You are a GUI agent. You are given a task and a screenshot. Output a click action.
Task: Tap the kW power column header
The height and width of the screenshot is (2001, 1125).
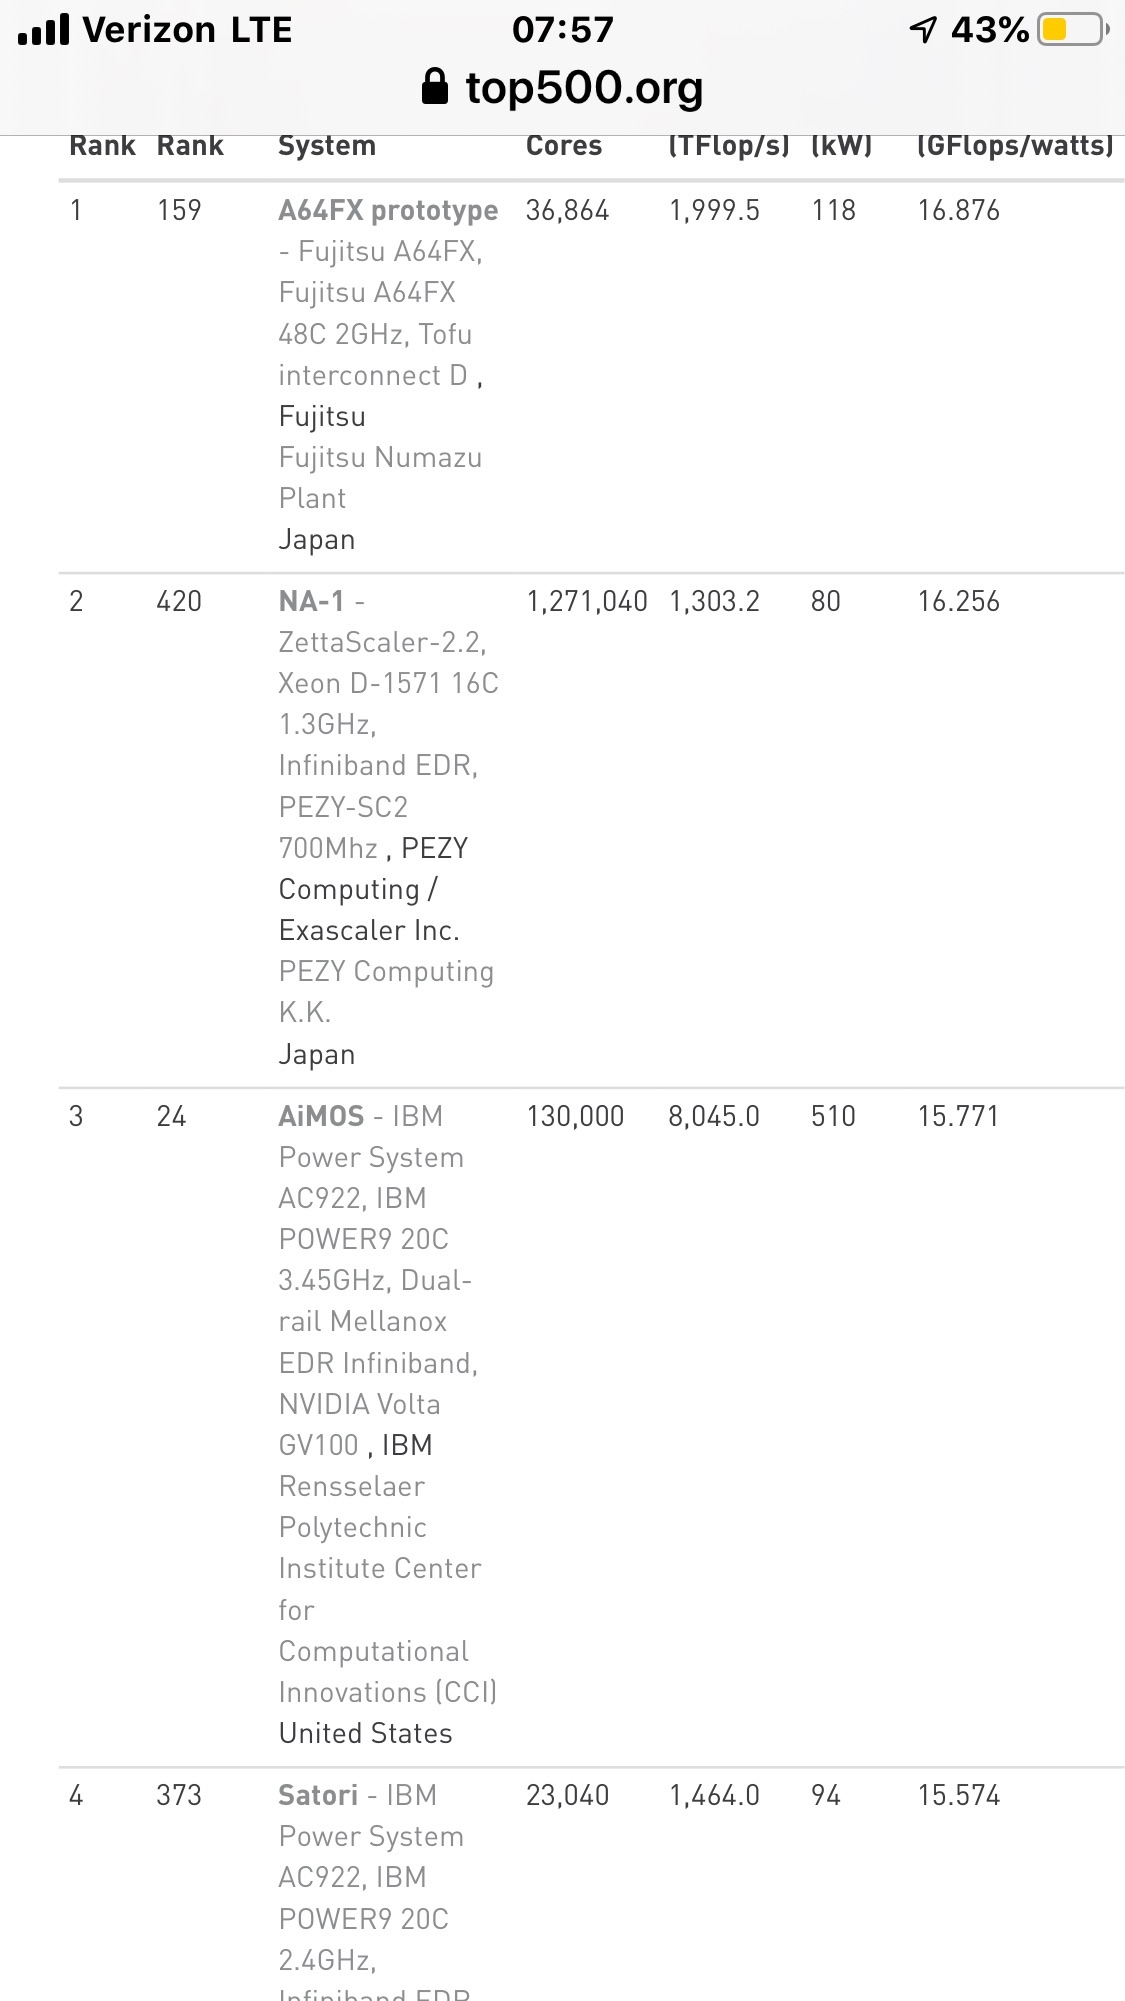point(842,146)
